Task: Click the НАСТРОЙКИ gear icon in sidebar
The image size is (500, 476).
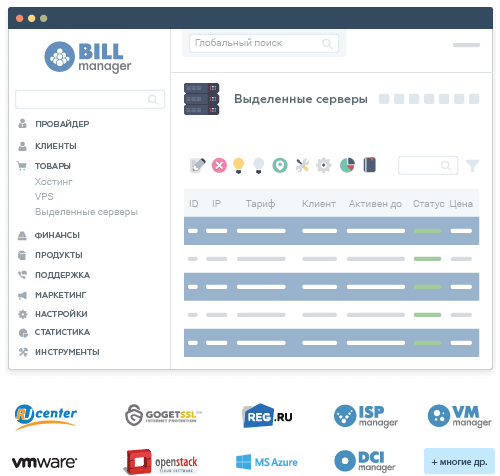Action: (23, 314)
